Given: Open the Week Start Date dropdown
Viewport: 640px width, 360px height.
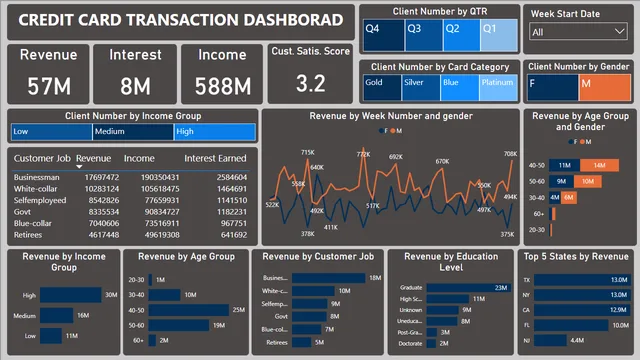Looking at the screenshot, I should coord(578,32).
